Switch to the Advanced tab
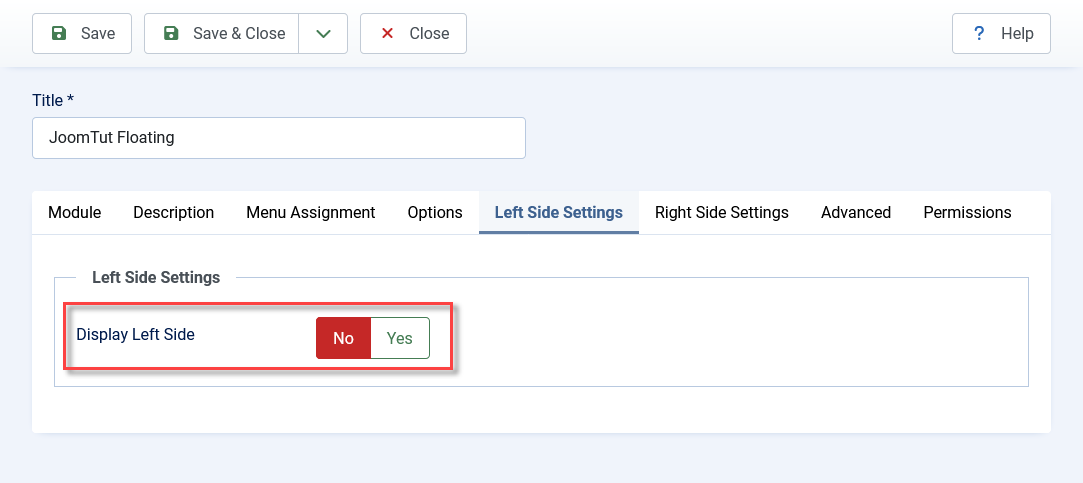The image size is (1083, 483). [x=856, y=212]
